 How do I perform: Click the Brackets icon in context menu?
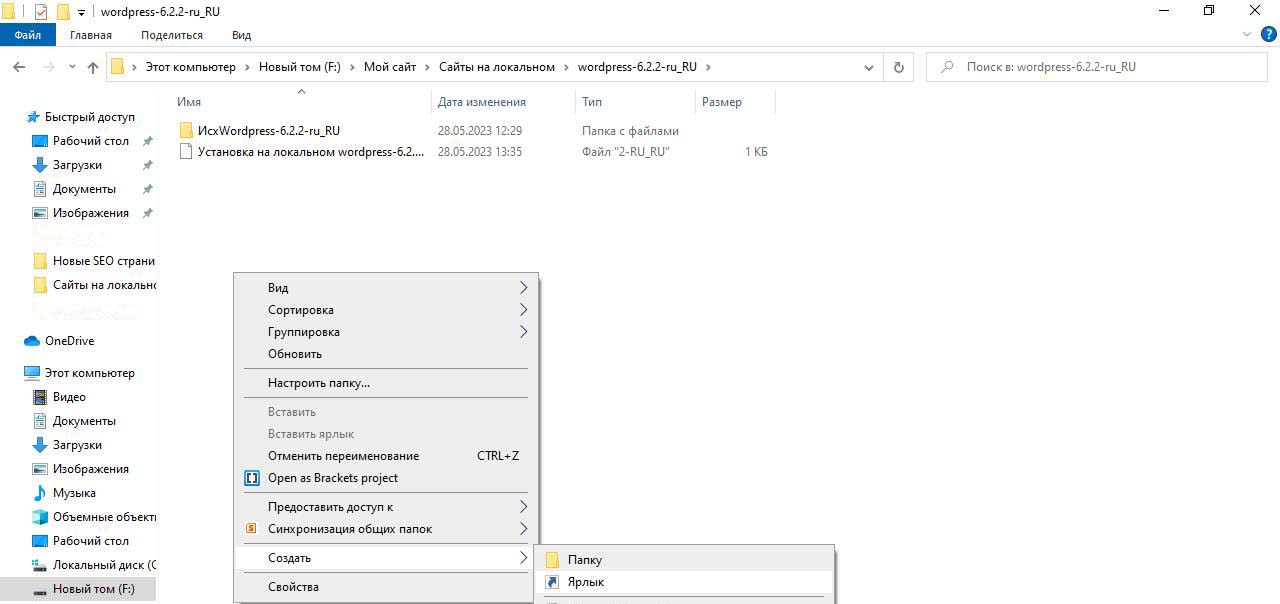click(252, 478)
